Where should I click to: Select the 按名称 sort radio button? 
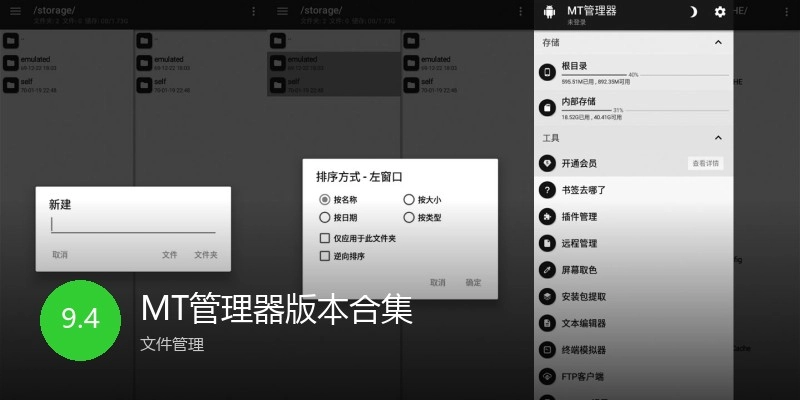[x=324, y=199]
